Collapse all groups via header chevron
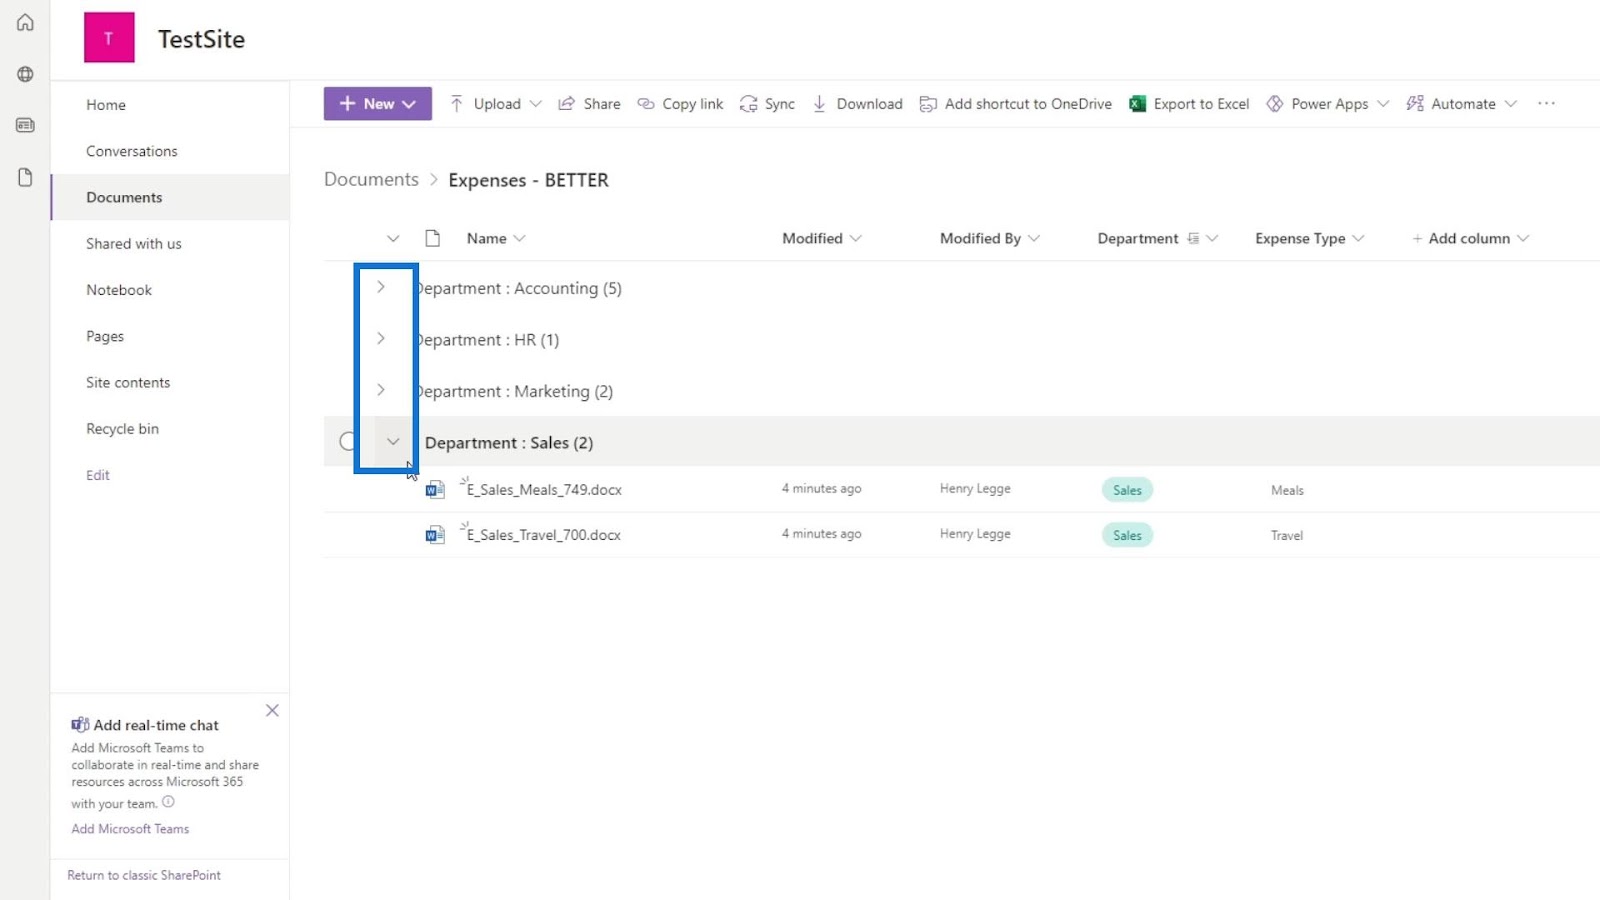The height and width of the screenshot is (900, 1600). coord(393,238)
